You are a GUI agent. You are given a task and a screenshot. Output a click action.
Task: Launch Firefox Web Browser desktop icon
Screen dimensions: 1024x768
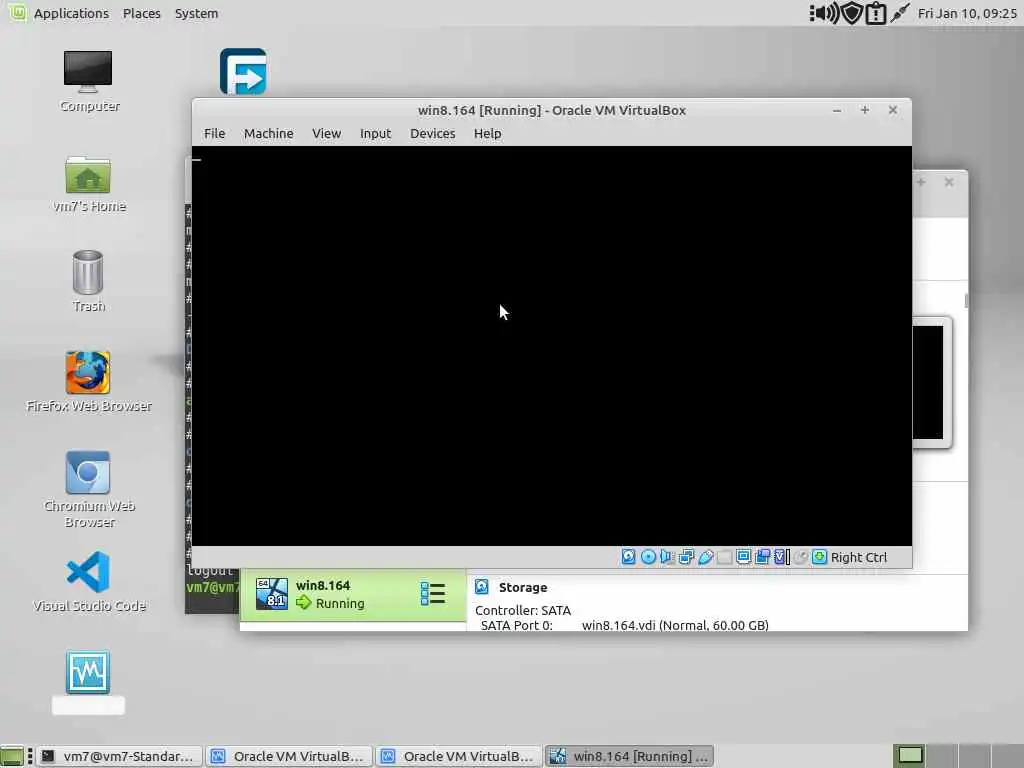tap(88, 381)
